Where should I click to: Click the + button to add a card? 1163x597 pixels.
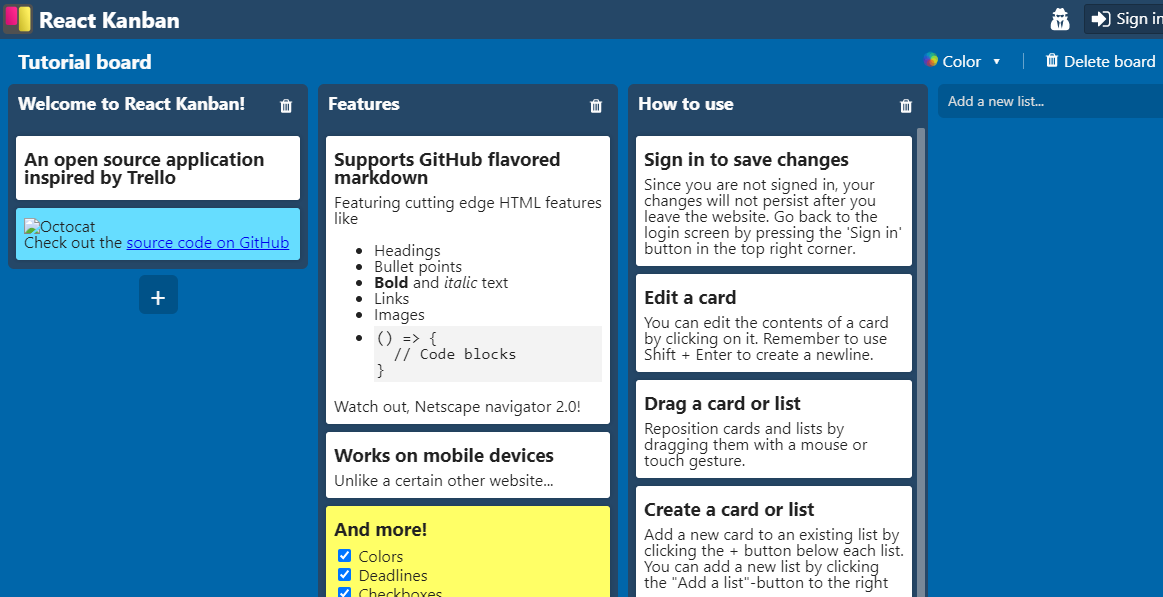click(x=158, y=294)
